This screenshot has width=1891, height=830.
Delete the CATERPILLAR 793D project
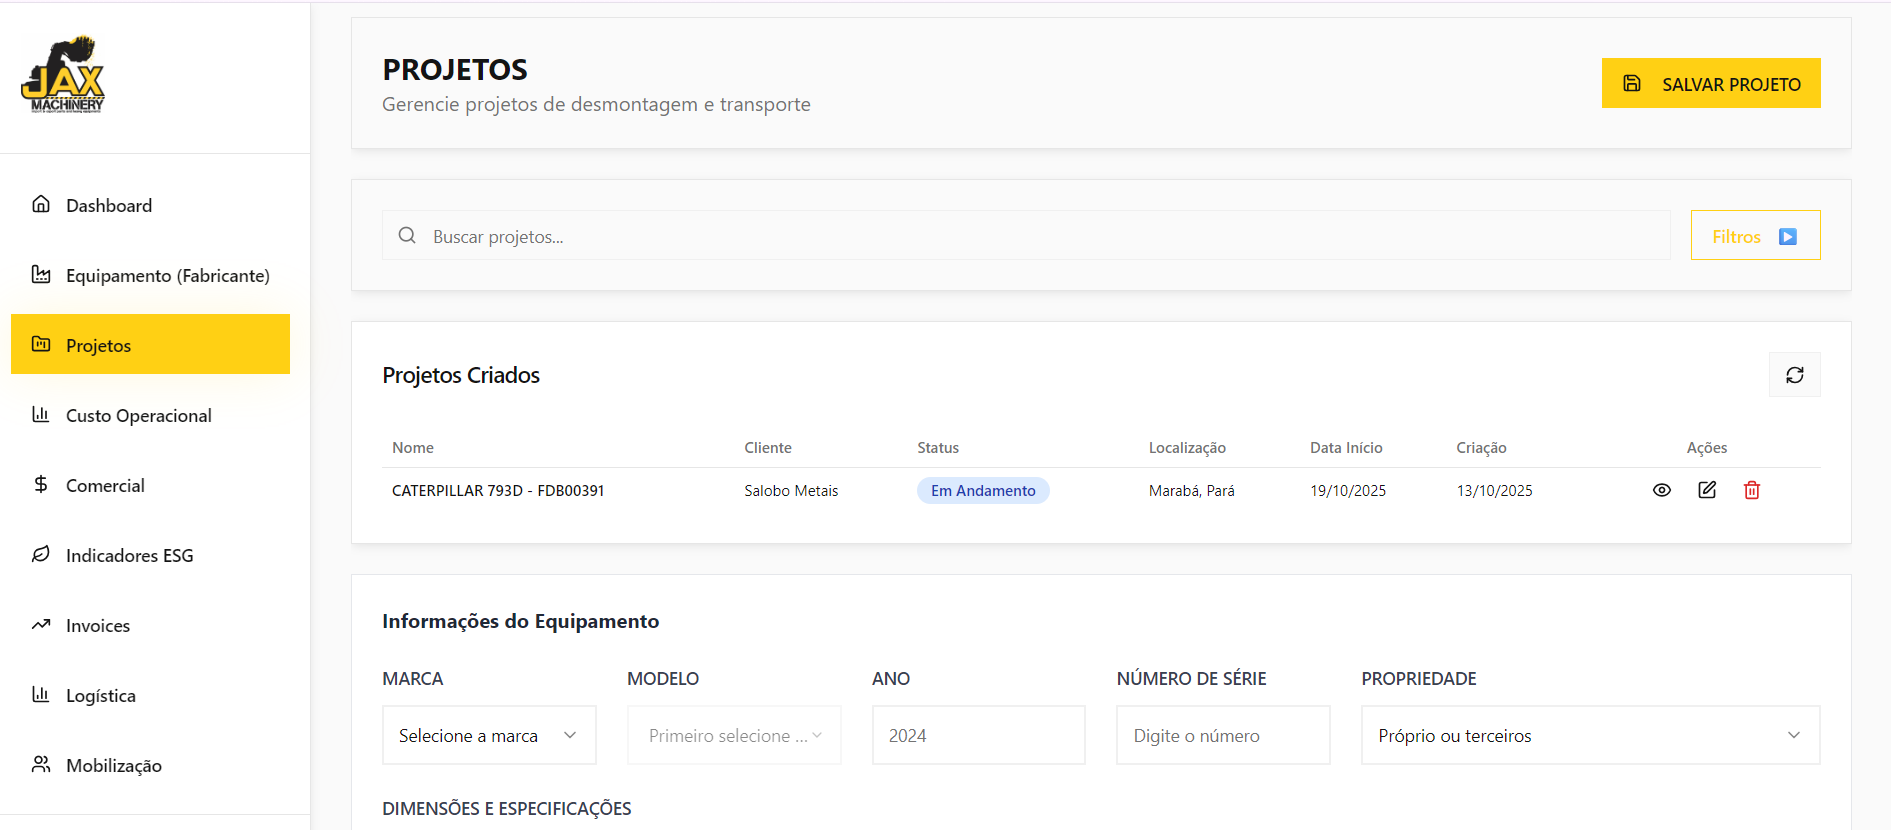pyautogui.click(x=1752, y=490)
